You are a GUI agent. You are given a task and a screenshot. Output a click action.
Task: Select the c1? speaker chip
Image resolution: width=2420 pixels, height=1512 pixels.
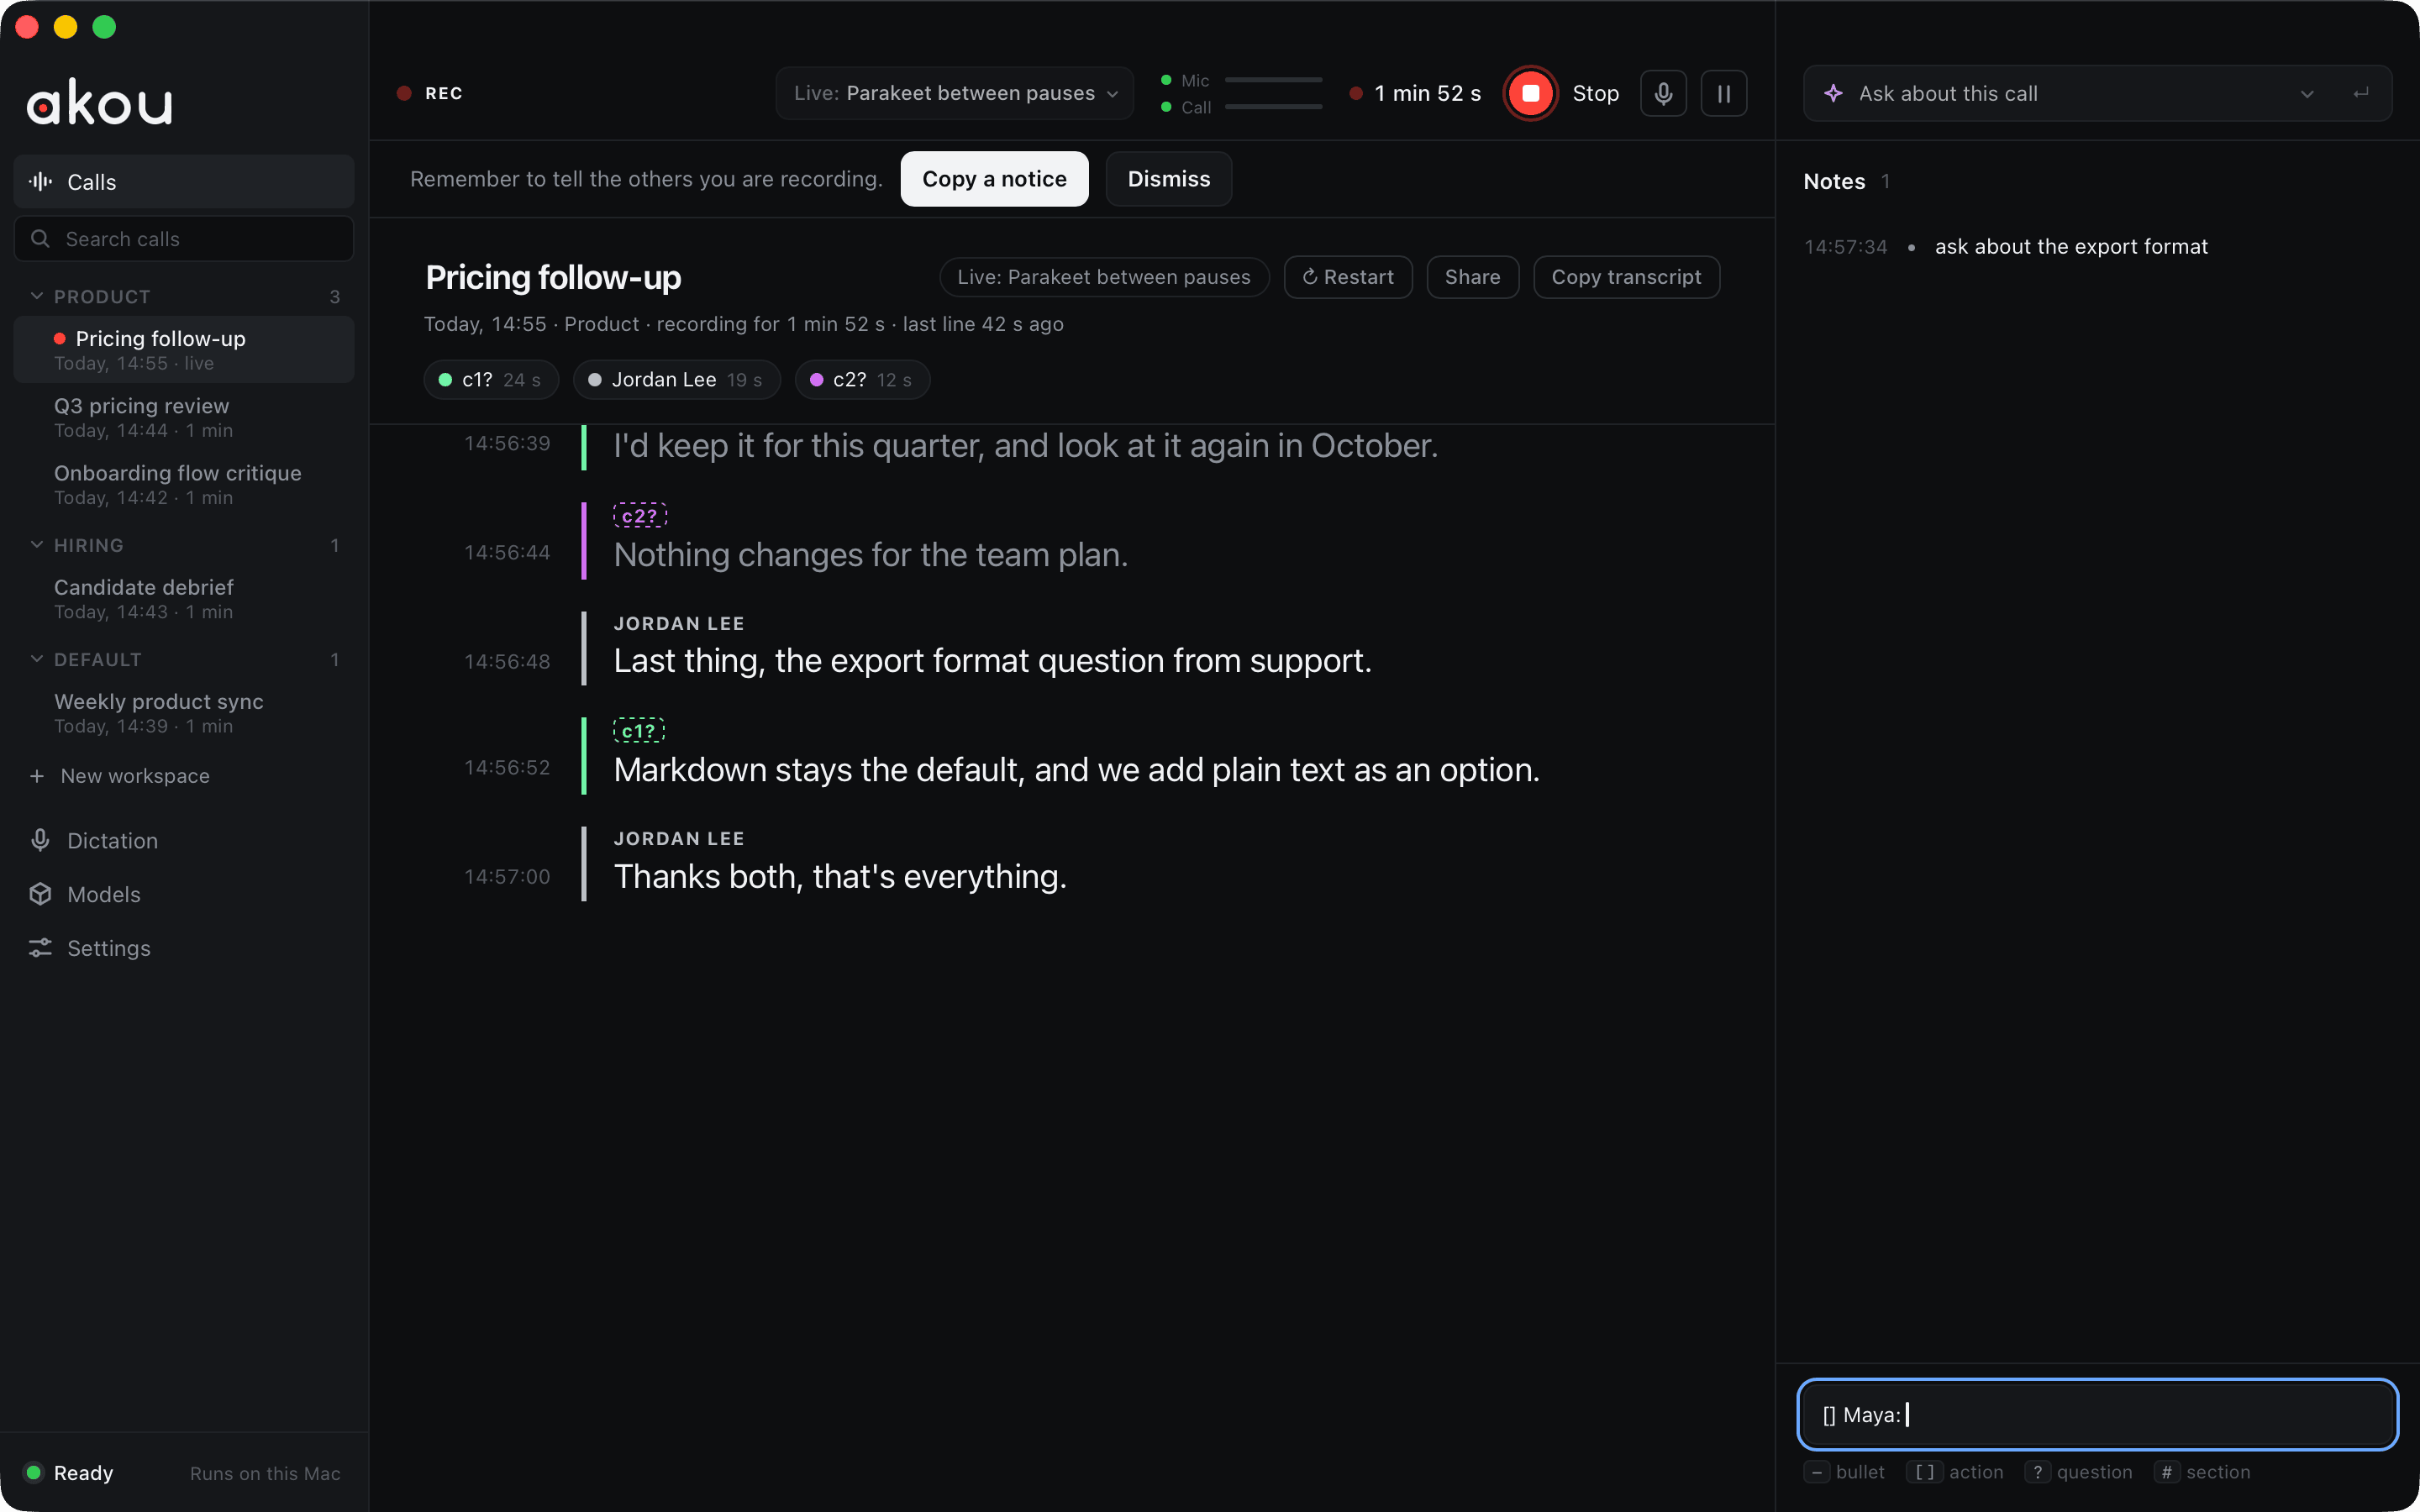491,380
